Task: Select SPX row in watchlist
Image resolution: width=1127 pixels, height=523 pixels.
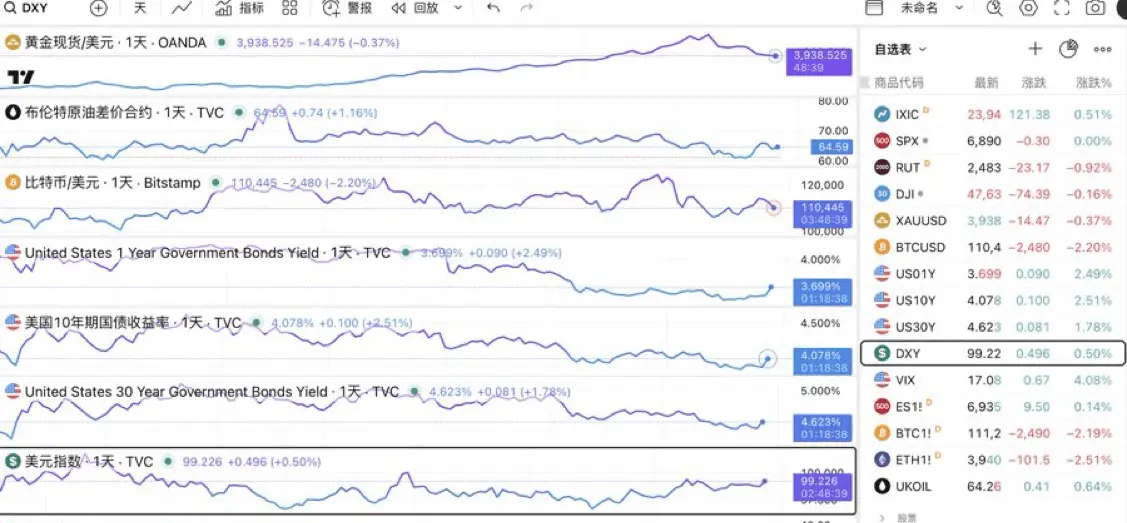Action: point(993,141)
